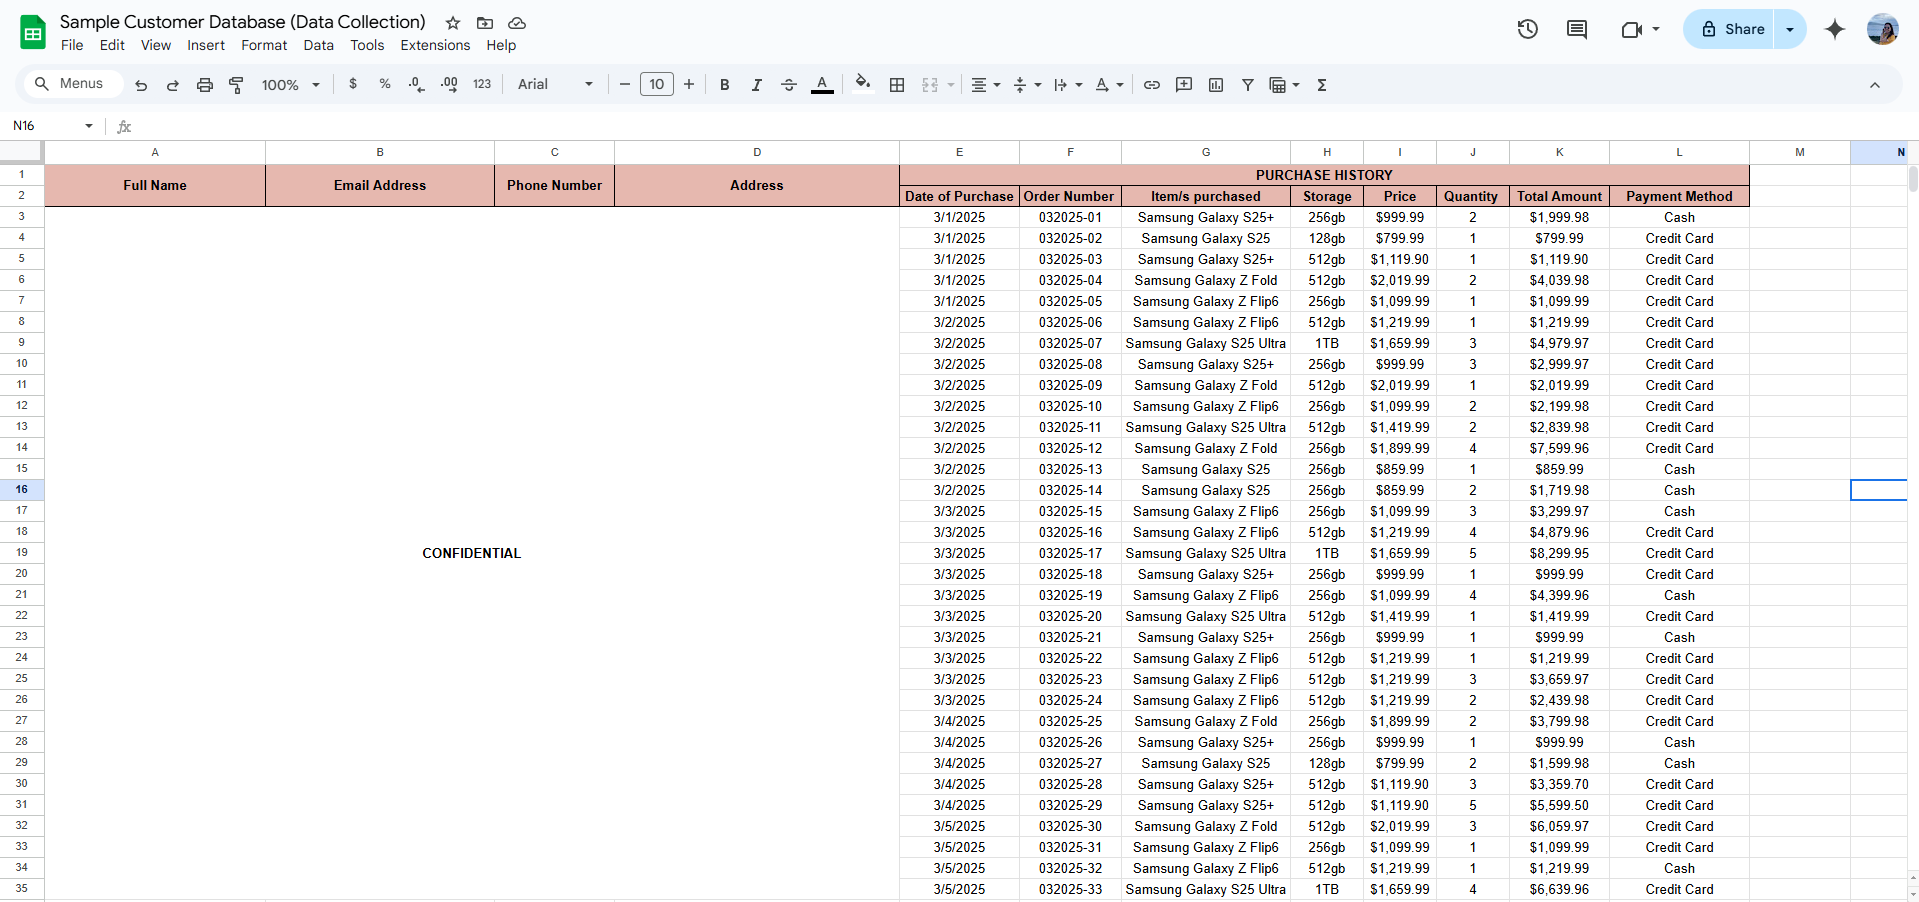Image resolution: width=1919 pixels, height=902 pixels.
Task: Open the Borders tool
Action: point(897,85)
